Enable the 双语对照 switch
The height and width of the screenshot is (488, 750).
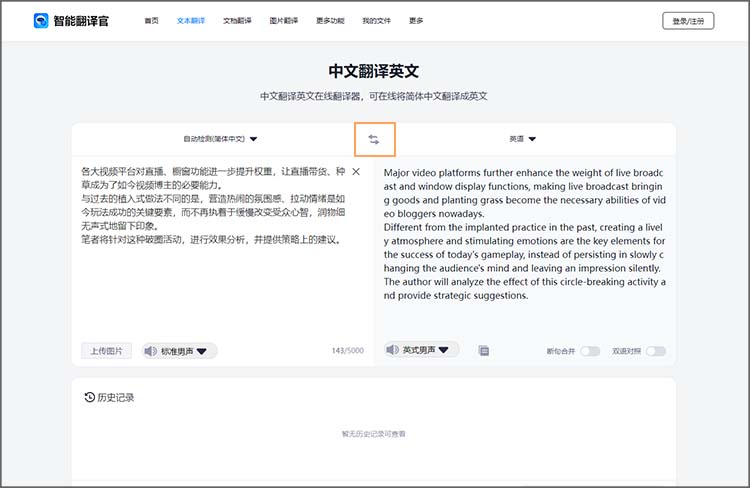tap(655, 351)
